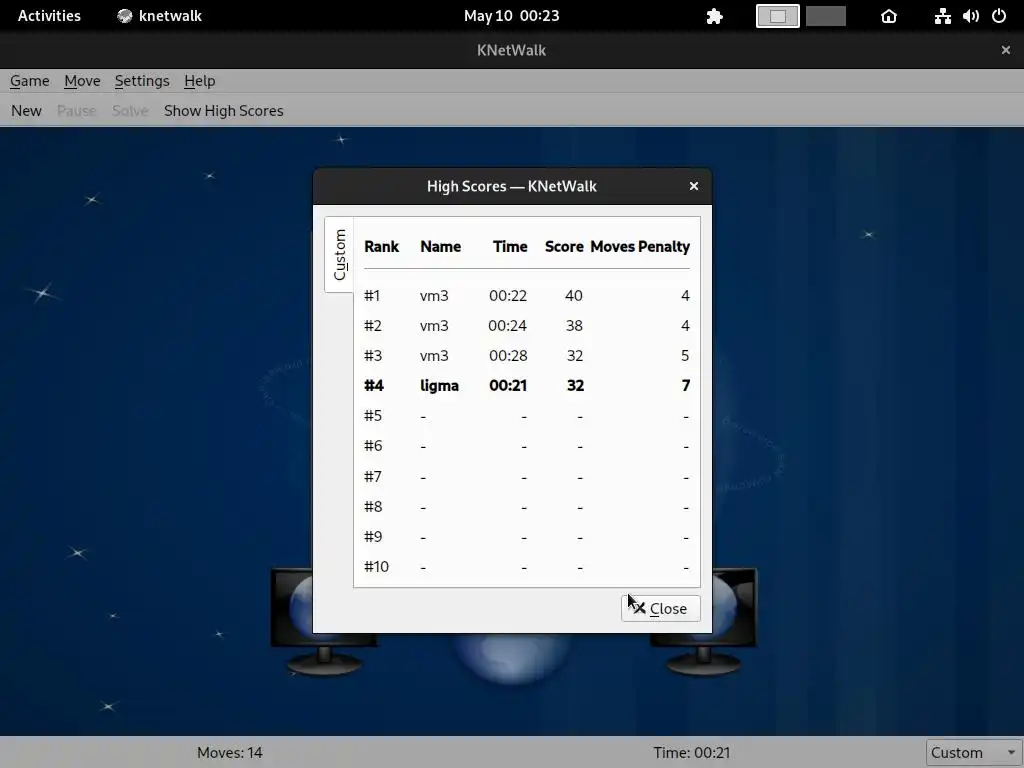Click the knetwalk app menu in top bar

pos(159,16)
